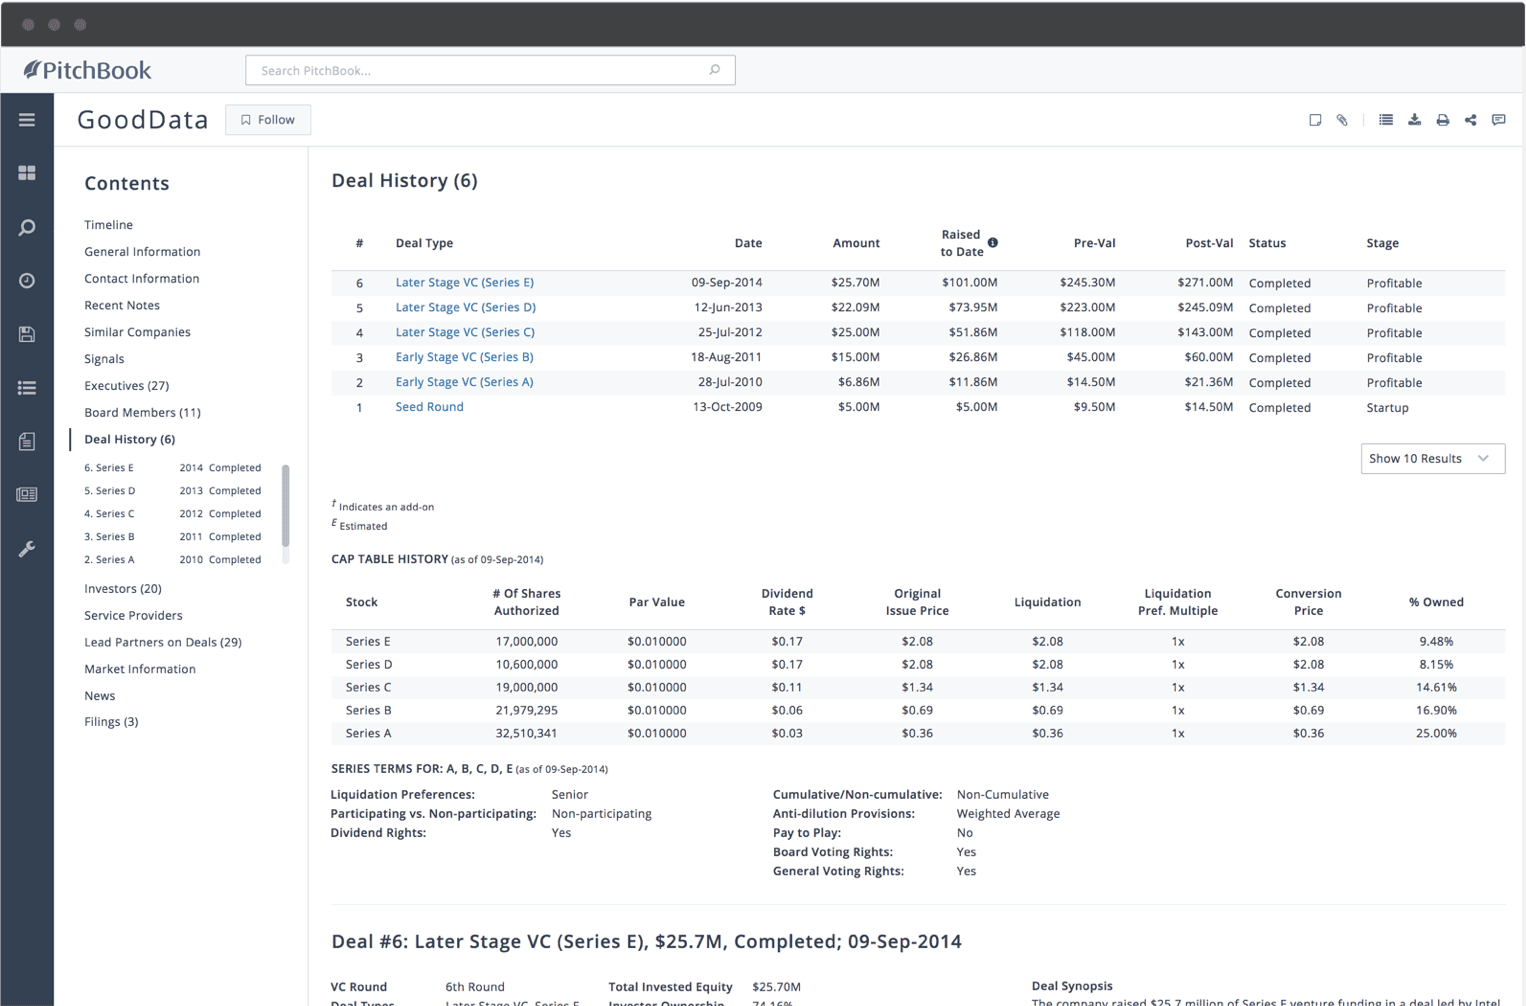Click the Follow button
This screenshot has height=1006, width=1526.
(268, 120)
